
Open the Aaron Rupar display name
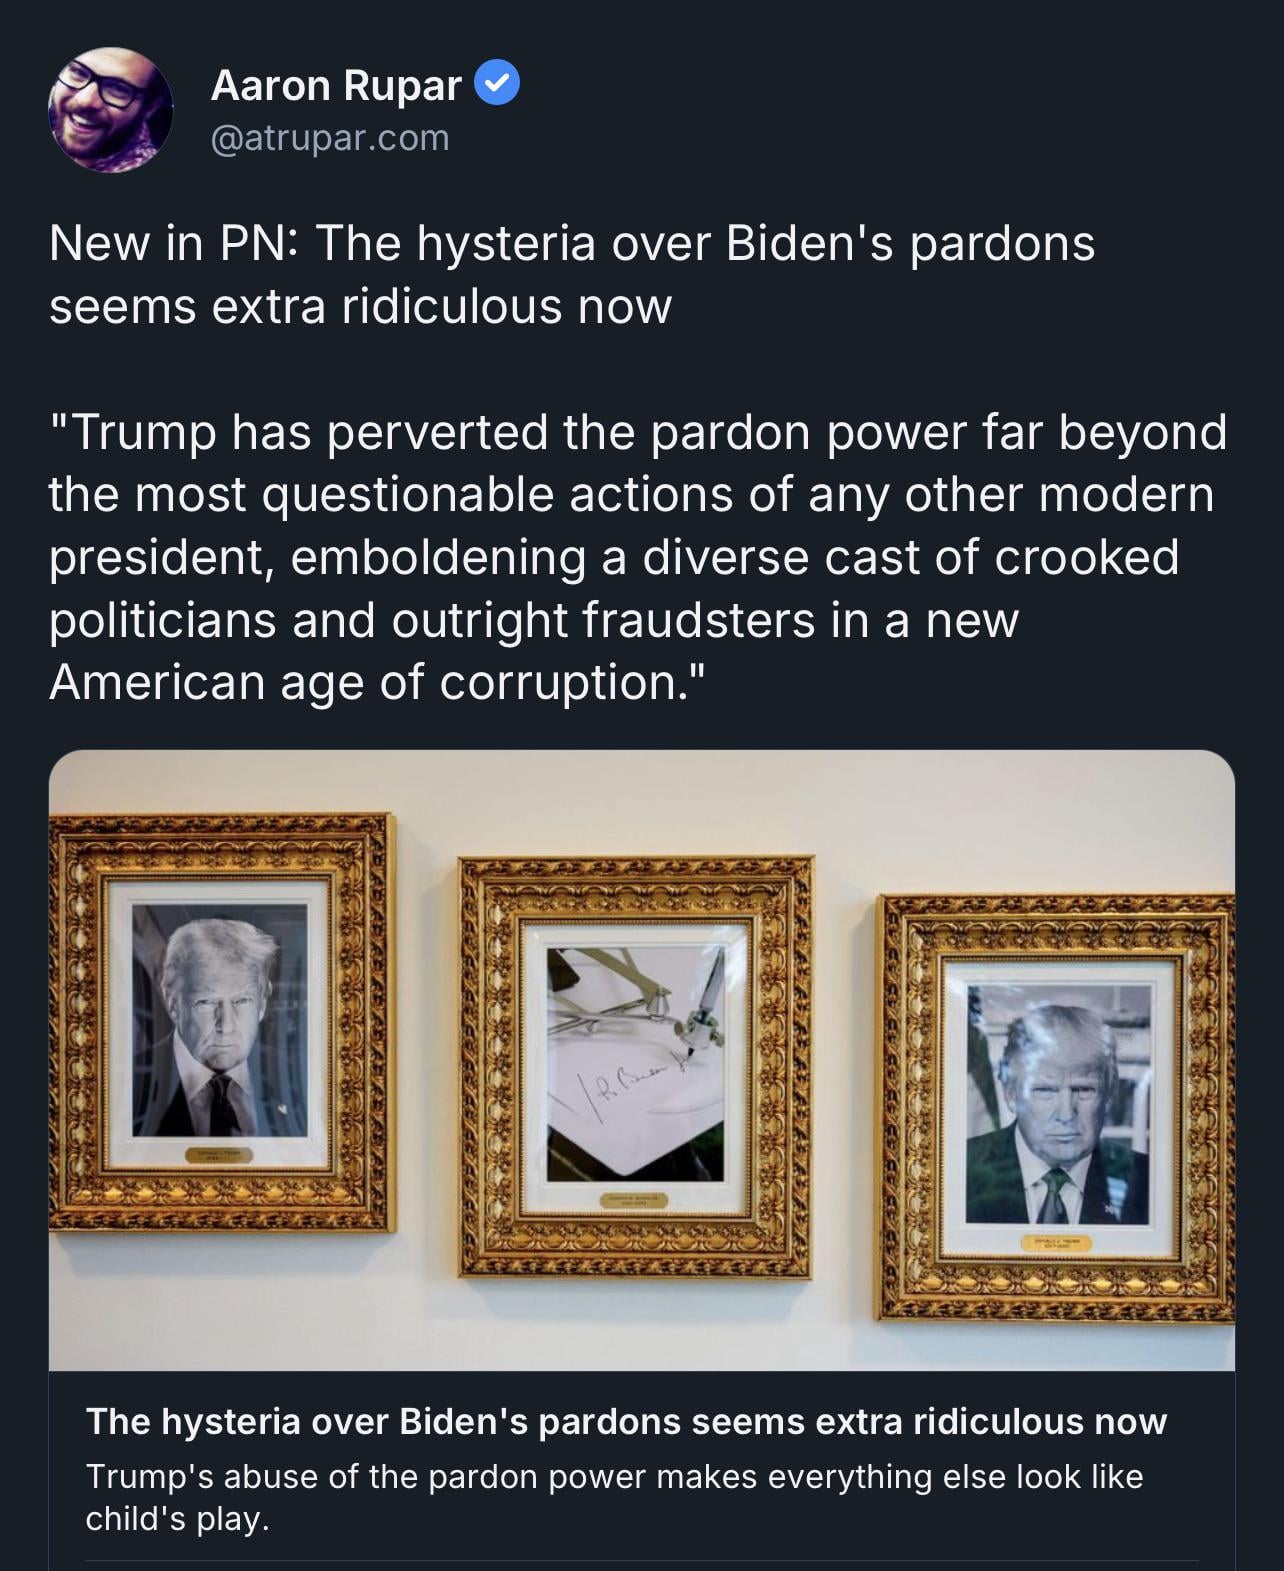pyautogui.click(x=336, y=85)
